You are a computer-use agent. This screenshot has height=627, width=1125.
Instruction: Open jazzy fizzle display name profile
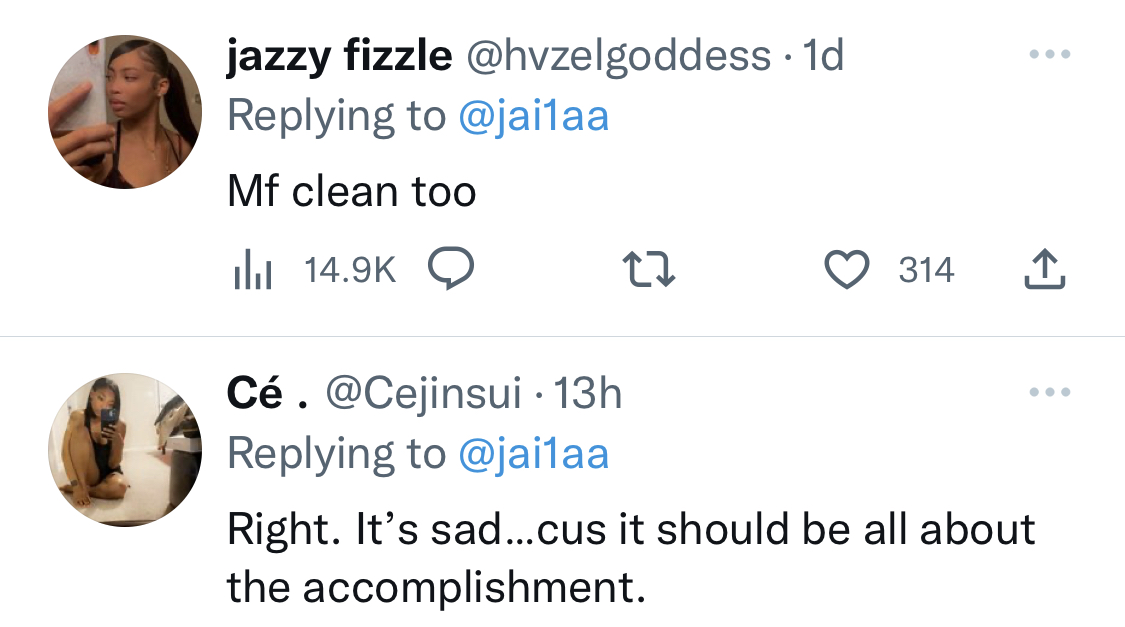pyautogui.click(x=339, y=57)
